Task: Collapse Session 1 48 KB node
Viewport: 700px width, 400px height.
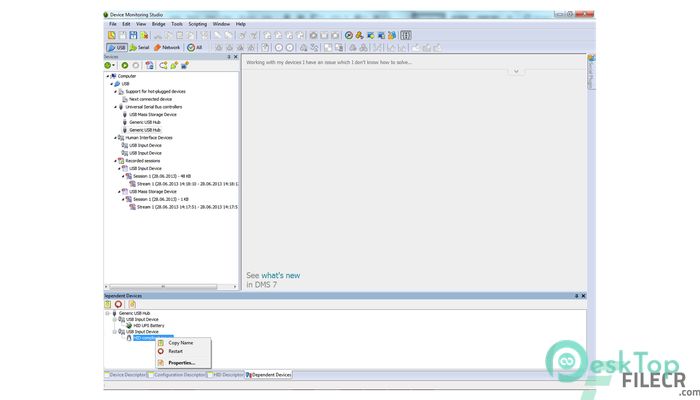Action: 123,176
